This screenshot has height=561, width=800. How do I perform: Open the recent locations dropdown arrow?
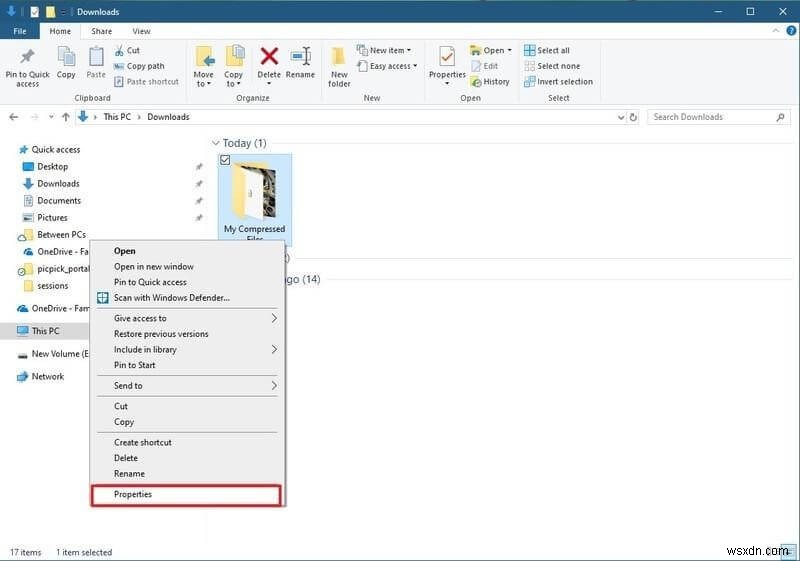(51, 117)
